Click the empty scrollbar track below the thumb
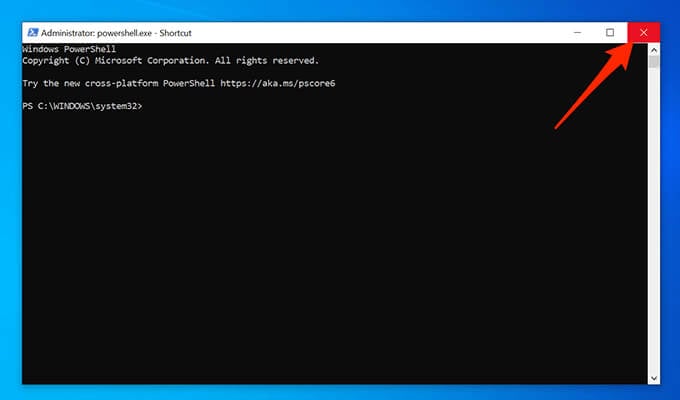This screenshot has width=680, height=400. point(654,220)
